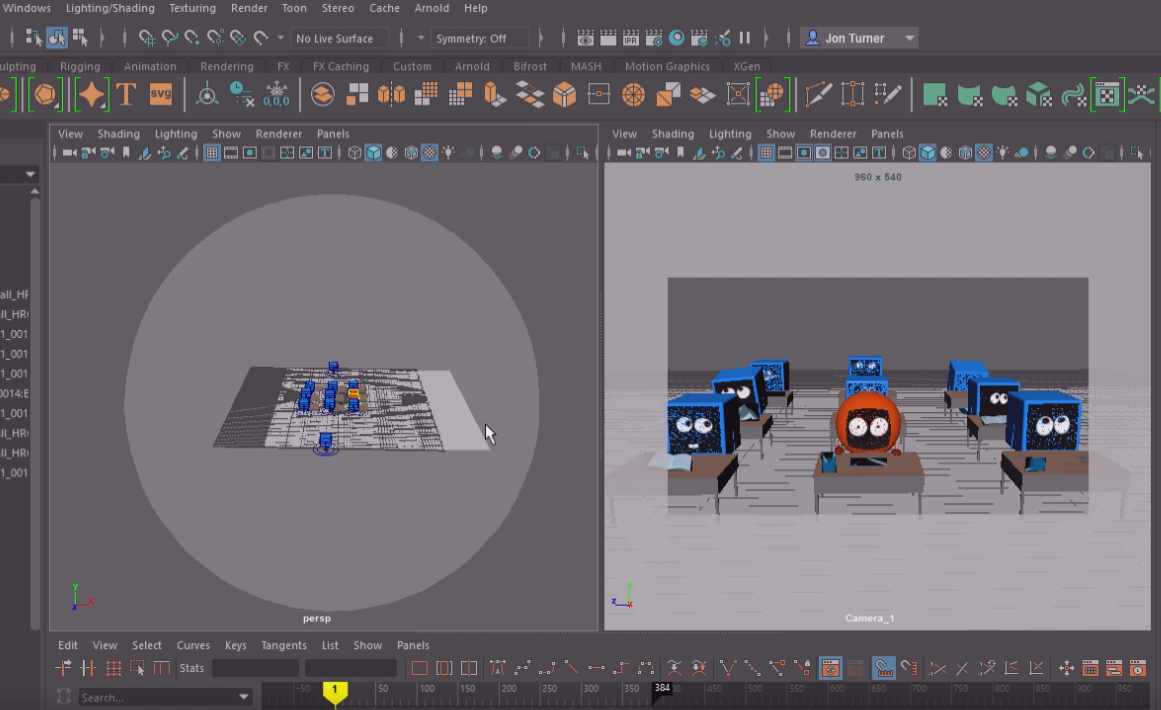Open the Renderer menu in persp panel
The width and height of the screenshot is (1161, 710).
click(278, 134)
